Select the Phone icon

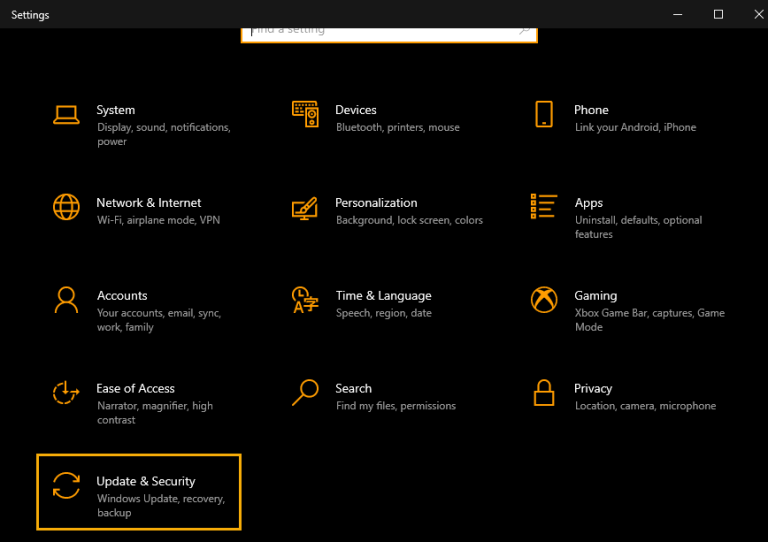click(x=544, y=114)
